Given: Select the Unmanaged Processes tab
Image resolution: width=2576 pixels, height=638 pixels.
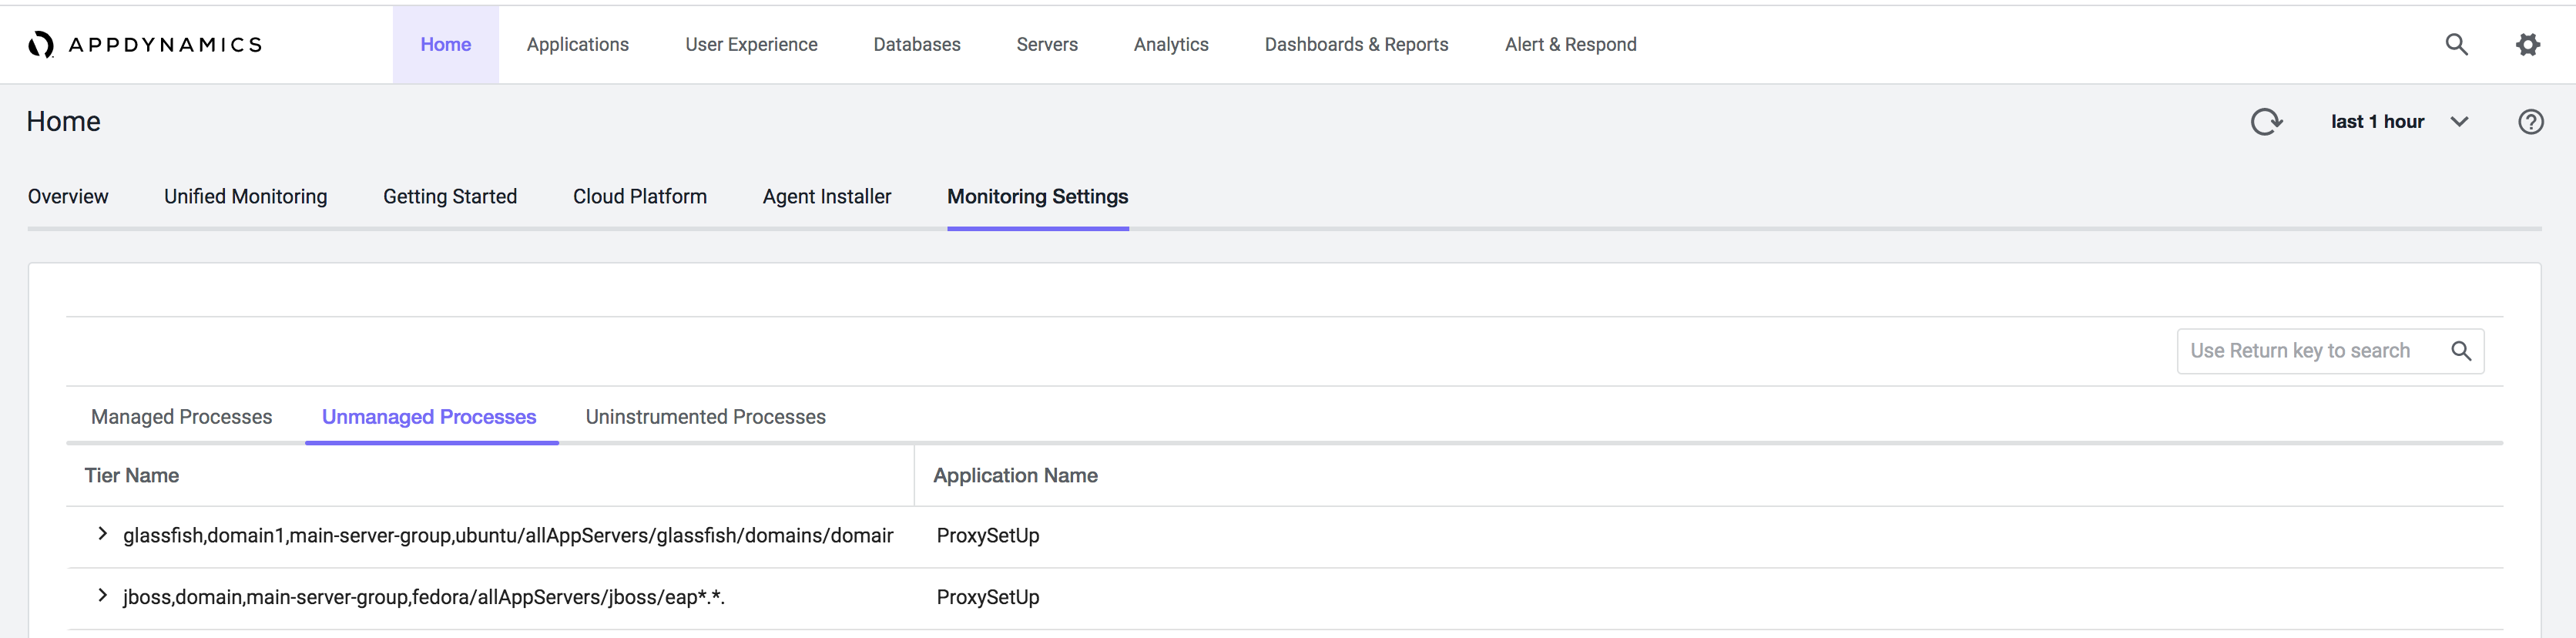Looking at the screenshot, I should click(x=429, y=417).
